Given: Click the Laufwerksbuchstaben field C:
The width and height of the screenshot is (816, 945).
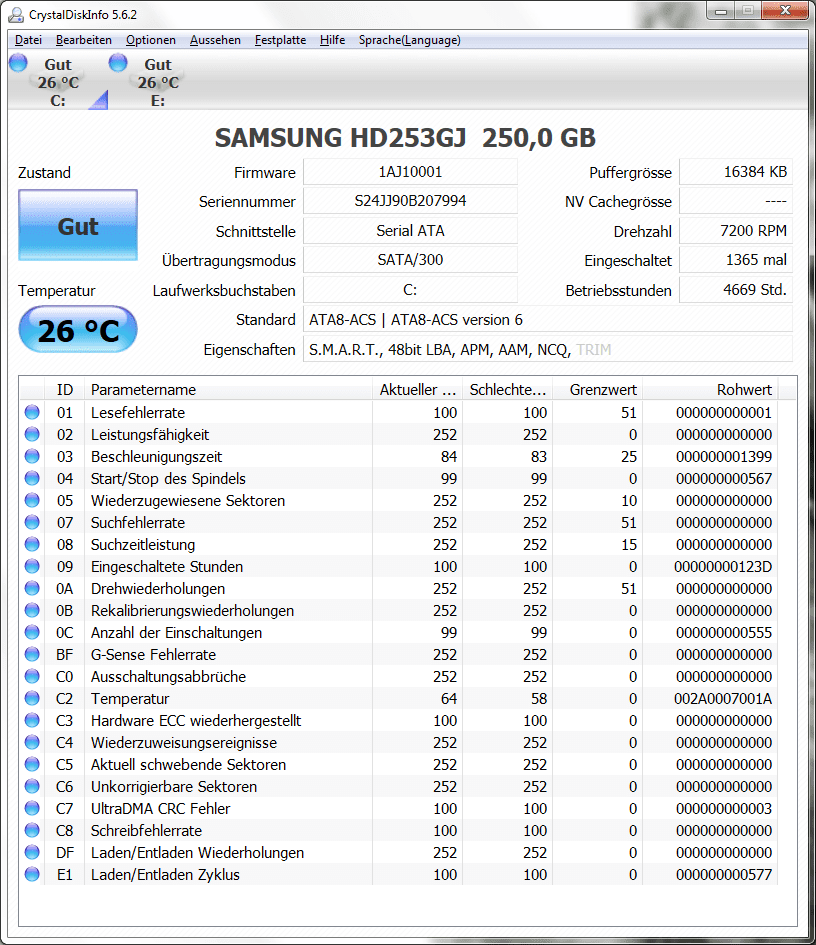Looking at the screenshot, I should (x=410, y=290).
